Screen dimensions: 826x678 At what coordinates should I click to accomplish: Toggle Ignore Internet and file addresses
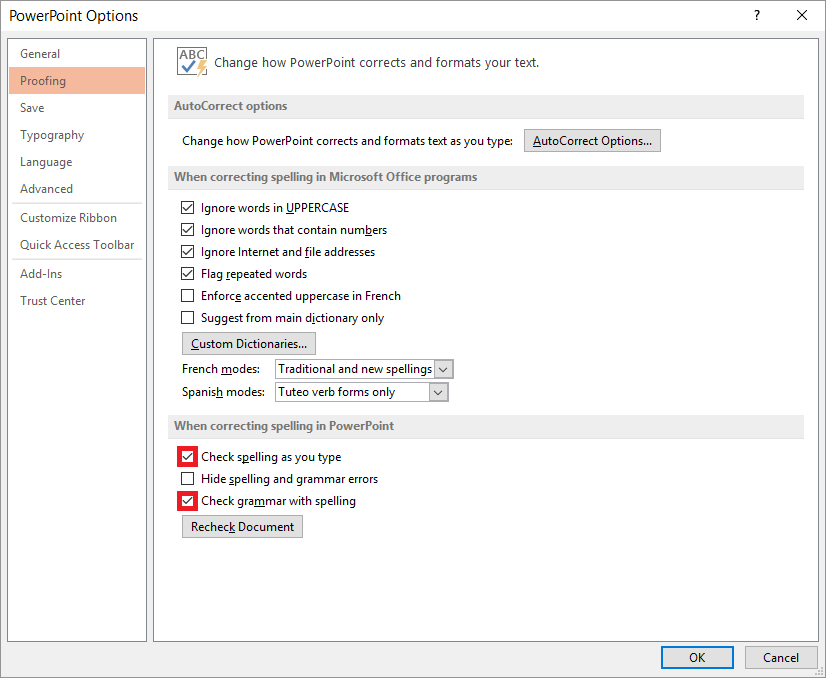(x=188, y=252)
